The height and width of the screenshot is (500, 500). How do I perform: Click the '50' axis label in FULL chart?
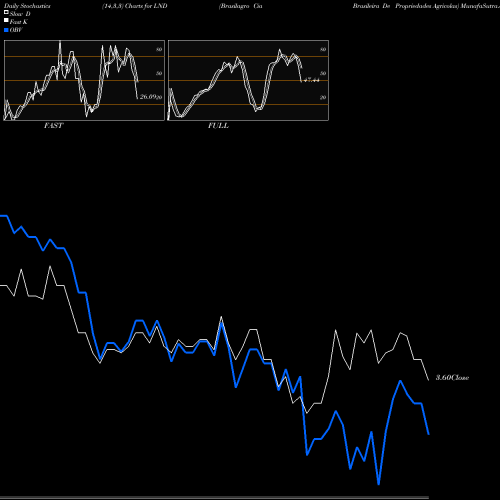coord(323,73)
